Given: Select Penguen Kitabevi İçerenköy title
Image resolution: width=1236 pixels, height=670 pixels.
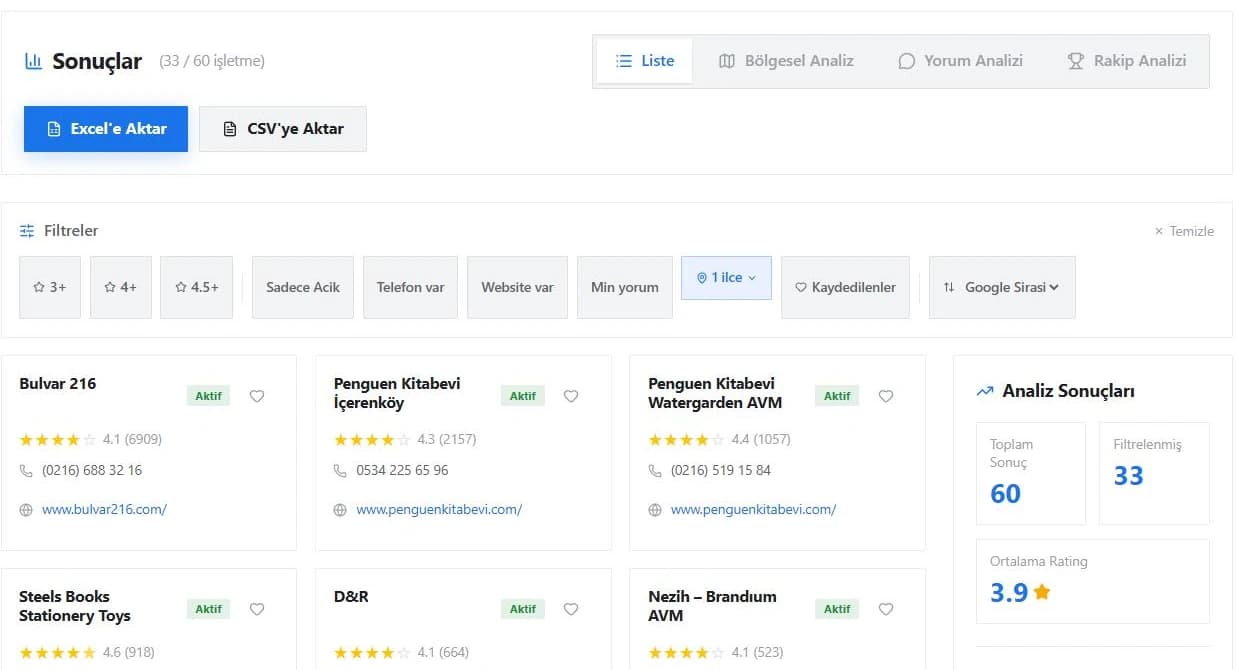Looking at the screenshot, I should tap(397, 393).
